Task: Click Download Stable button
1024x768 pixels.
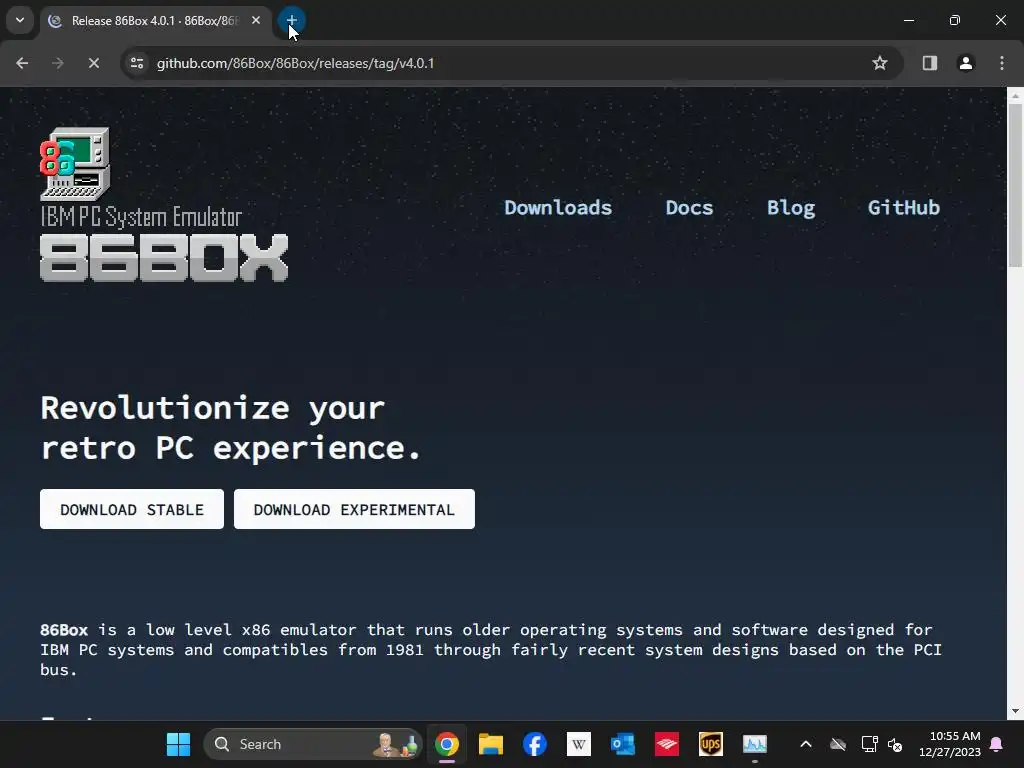Action: pyautogui.click(x=132, y=509)
